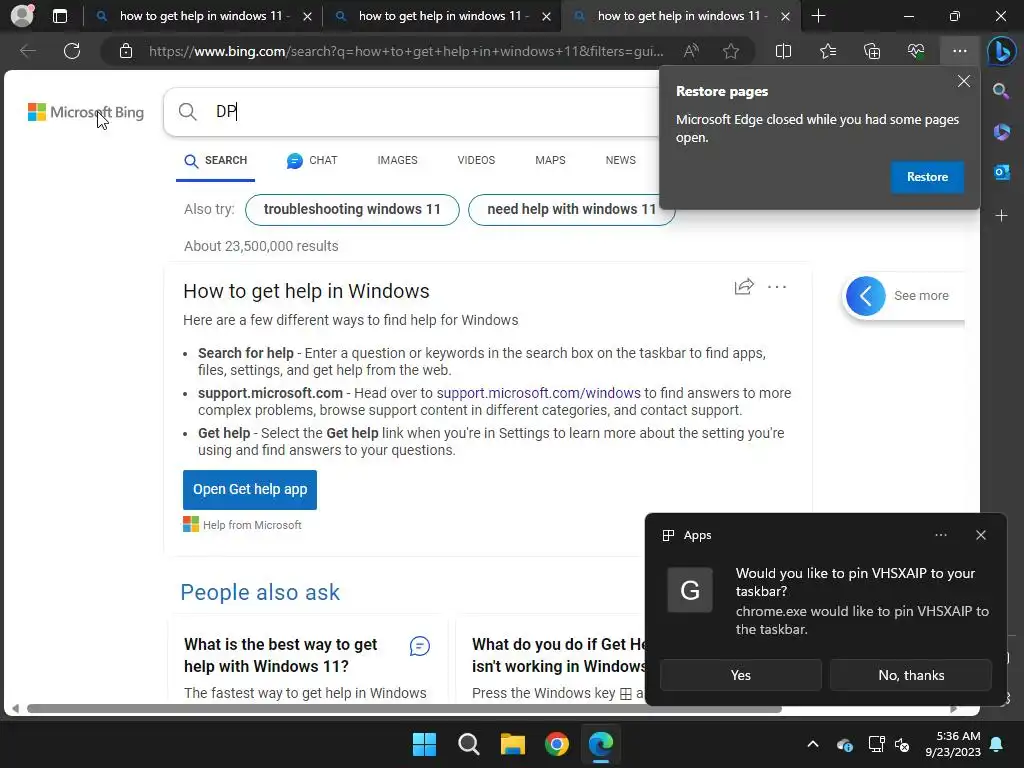Image resolution: width=1024 pixels, height=768 pixels.
Task: Click the site info lock icon
Action: tap(126, 51)
